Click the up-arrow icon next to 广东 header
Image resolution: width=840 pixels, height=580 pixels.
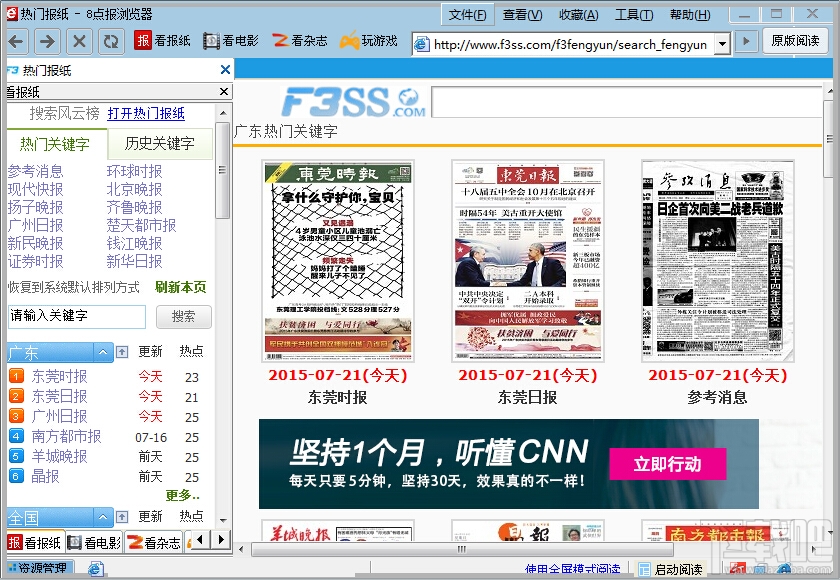pos(122,352)
